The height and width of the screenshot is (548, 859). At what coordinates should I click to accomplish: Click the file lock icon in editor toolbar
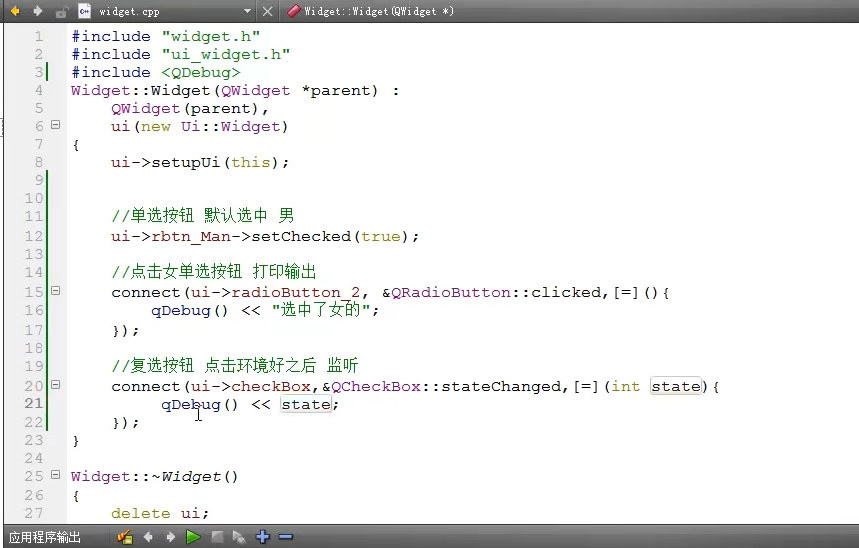click(x=61, y=12)
